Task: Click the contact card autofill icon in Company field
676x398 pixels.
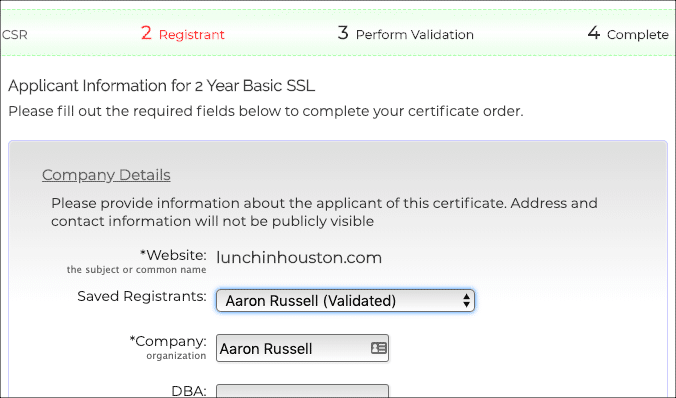Action: (x=379, y=348)
